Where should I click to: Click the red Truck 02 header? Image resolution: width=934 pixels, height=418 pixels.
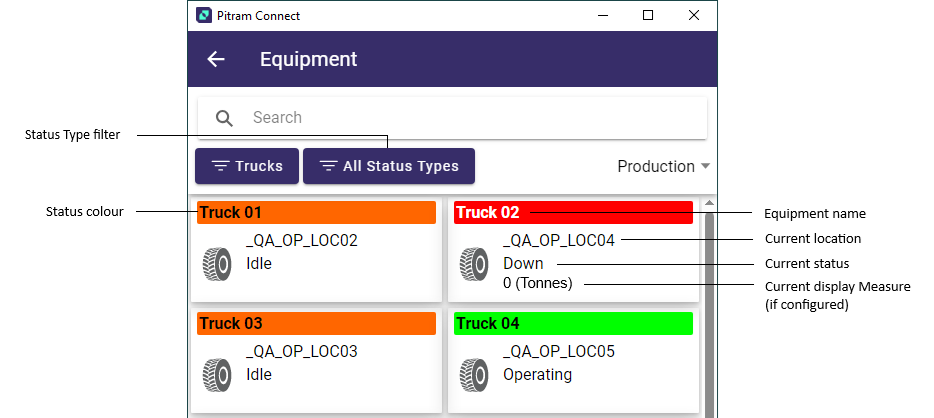tap(573, 213)
